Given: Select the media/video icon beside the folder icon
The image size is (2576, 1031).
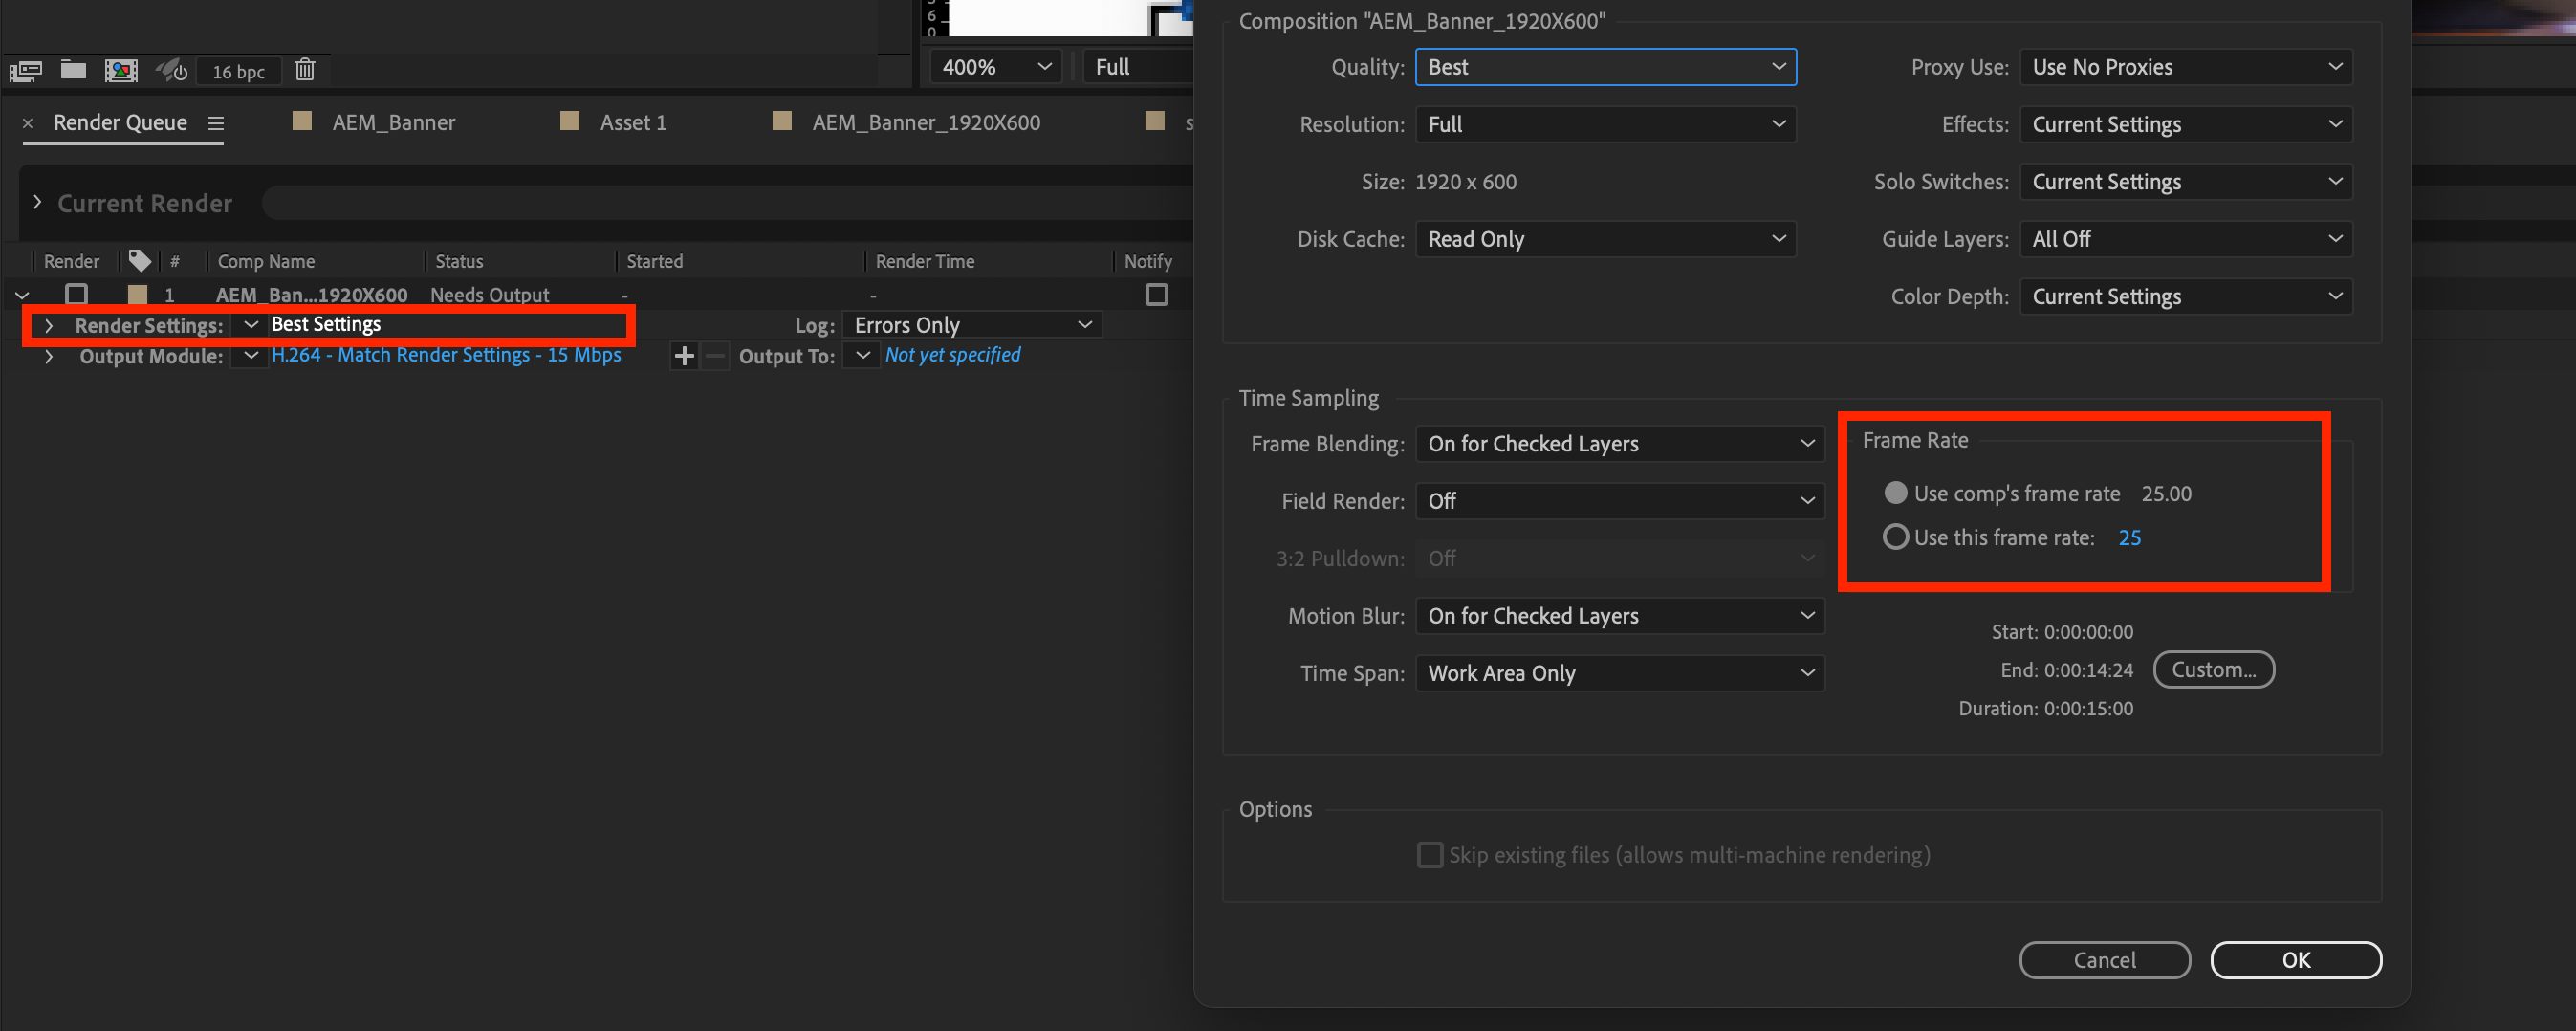Looking at the screenshot, I should tap(121, 70).
